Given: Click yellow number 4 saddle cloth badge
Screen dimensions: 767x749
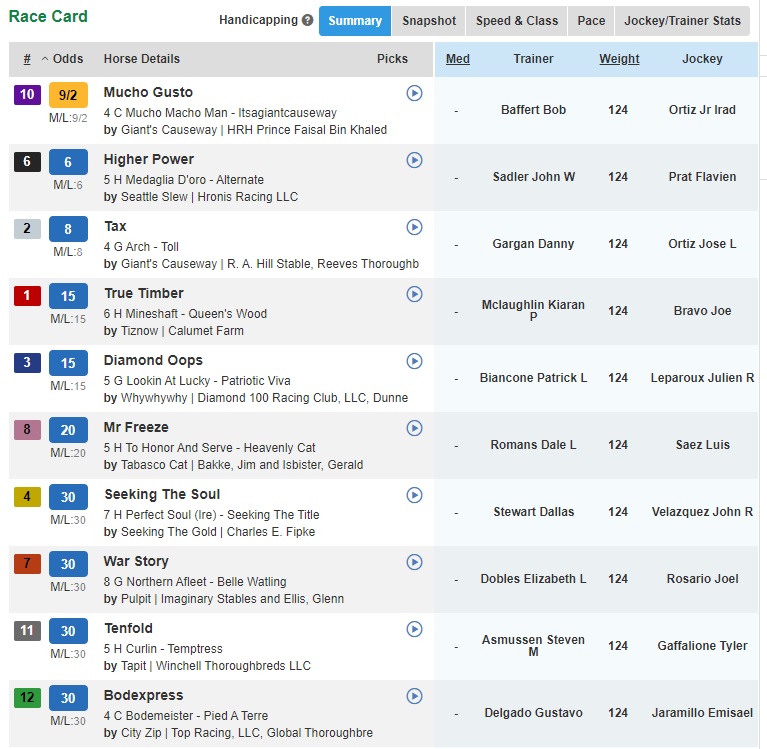Looking at the screenshot, I should point(27,497).
